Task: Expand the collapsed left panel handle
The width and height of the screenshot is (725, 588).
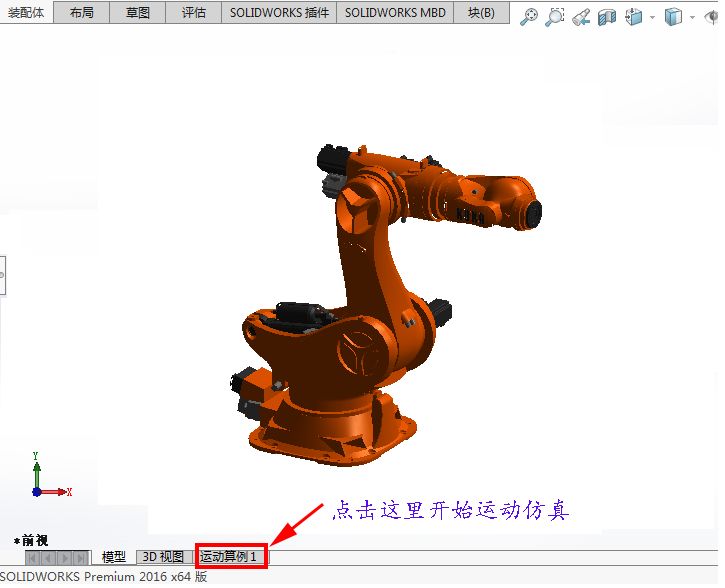Action: pos(3,274)
